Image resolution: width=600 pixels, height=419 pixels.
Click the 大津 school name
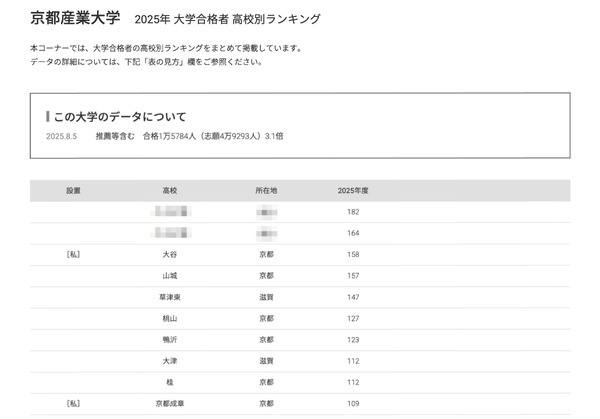pos(169,362)
